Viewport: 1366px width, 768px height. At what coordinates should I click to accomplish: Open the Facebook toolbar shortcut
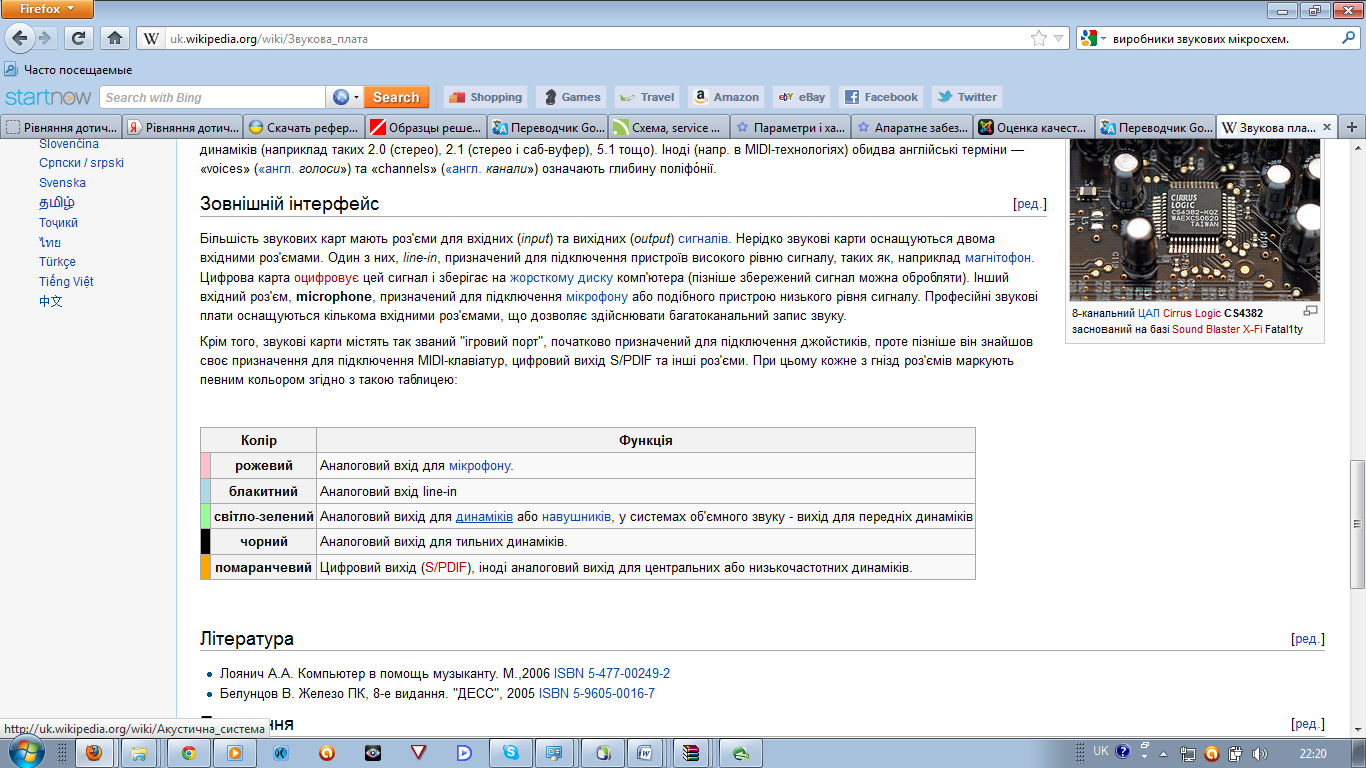(x=881, y=97)
